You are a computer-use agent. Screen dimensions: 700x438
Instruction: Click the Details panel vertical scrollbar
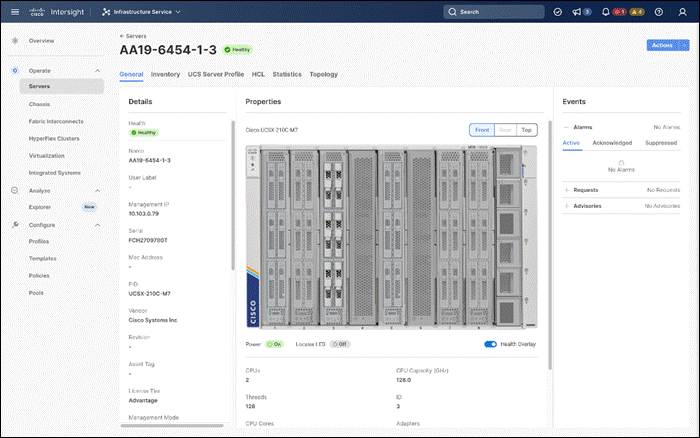[233, 195]
